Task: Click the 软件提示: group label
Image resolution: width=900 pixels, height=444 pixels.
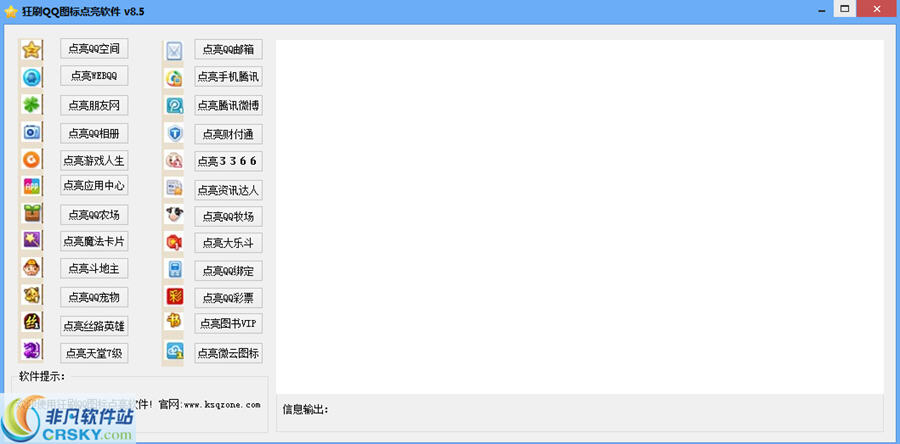Action: [42, 376]
